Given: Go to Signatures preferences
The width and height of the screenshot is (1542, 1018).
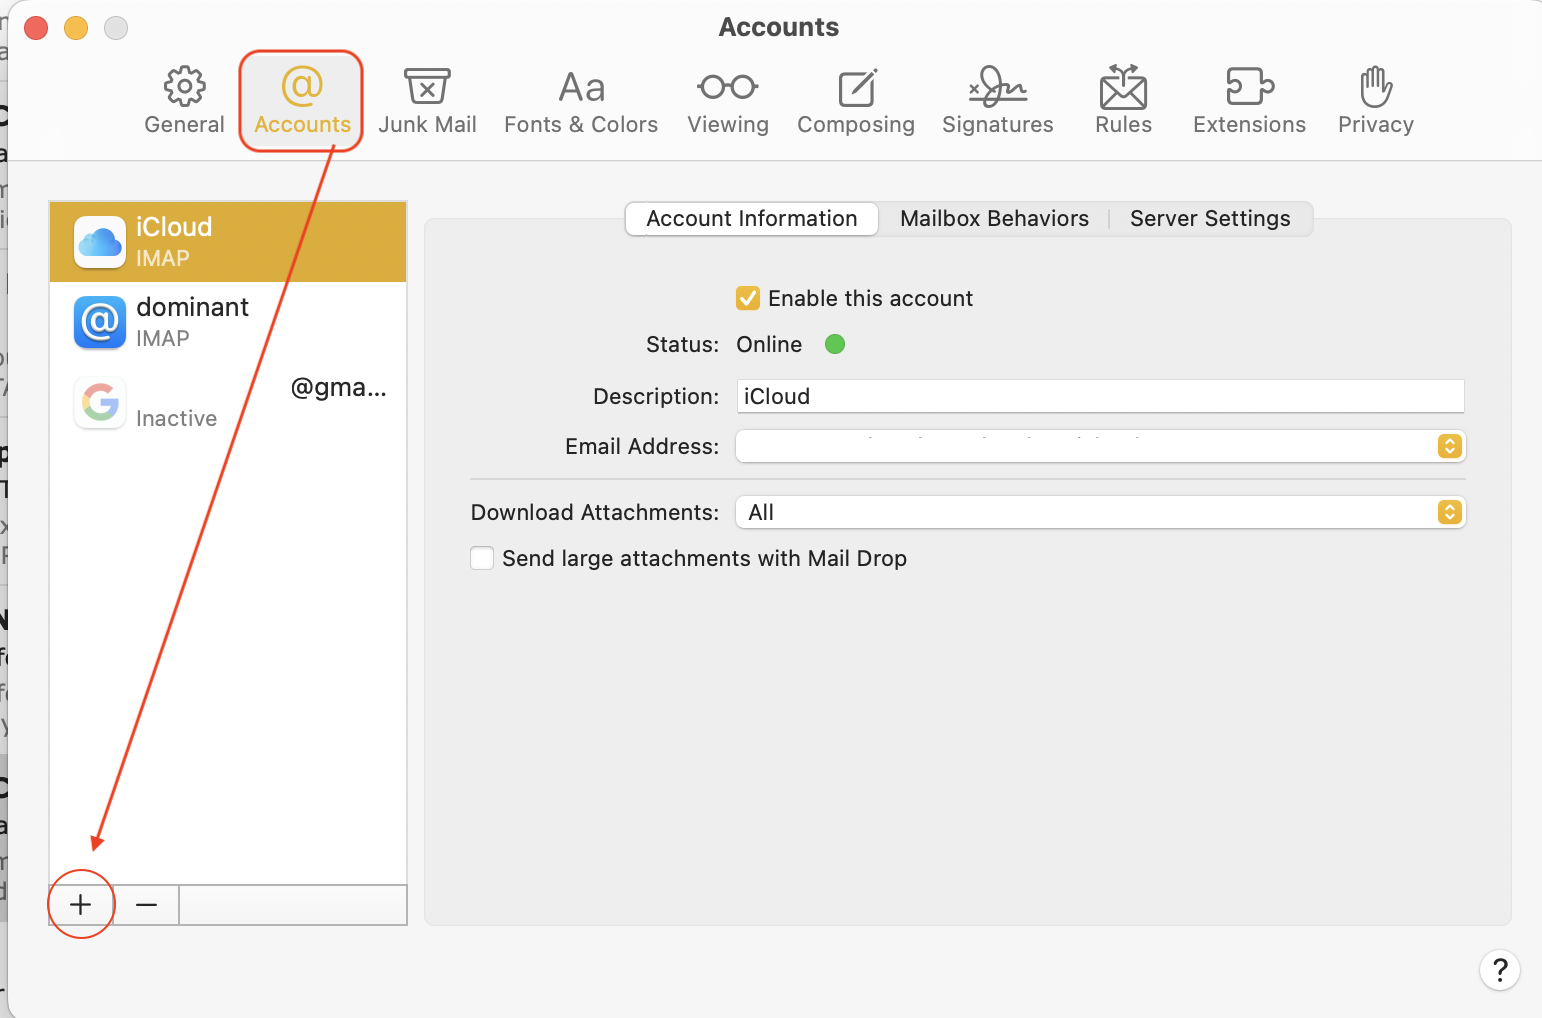Looking at the screenshot, I should tap(998, 100).
